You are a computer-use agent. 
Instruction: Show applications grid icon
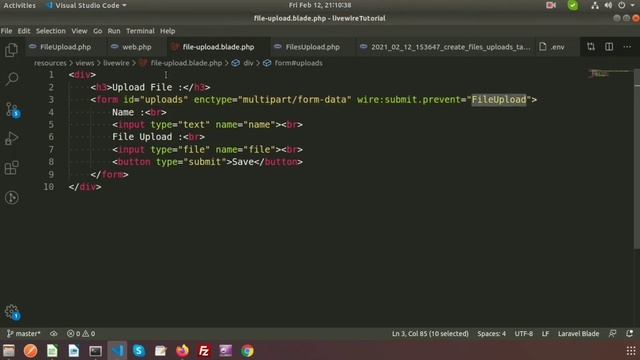click(x=631, y=351)
